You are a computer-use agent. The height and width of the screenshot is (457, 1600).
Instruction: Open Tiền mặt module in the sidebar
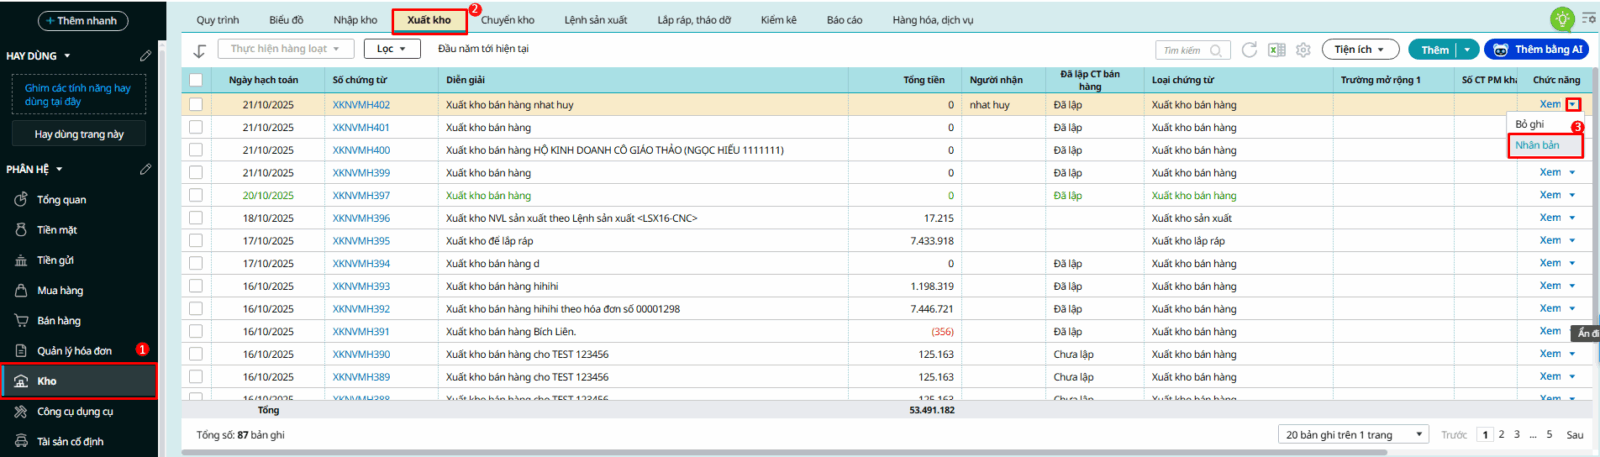(57, 230)
